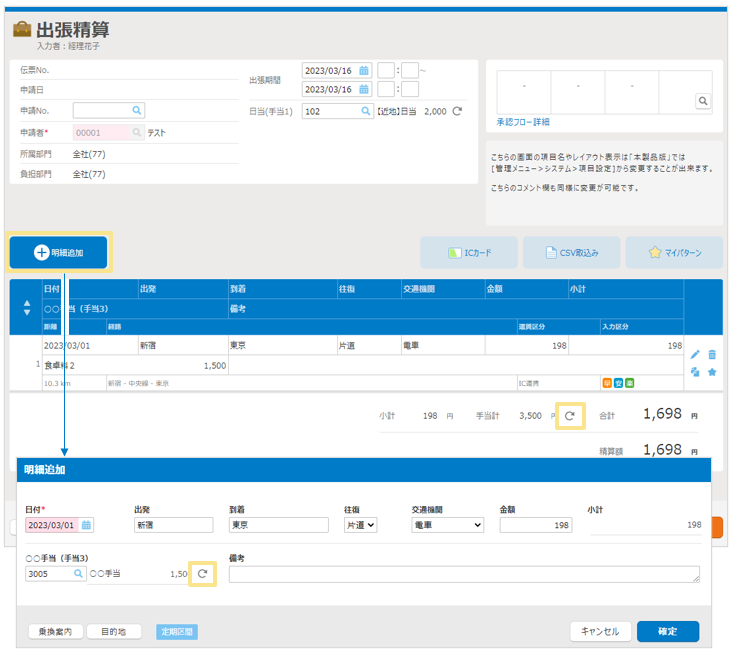This screenshot has height=660, width=731.
Task: Open the CSV取込み import
Action: tap(572, 253)
